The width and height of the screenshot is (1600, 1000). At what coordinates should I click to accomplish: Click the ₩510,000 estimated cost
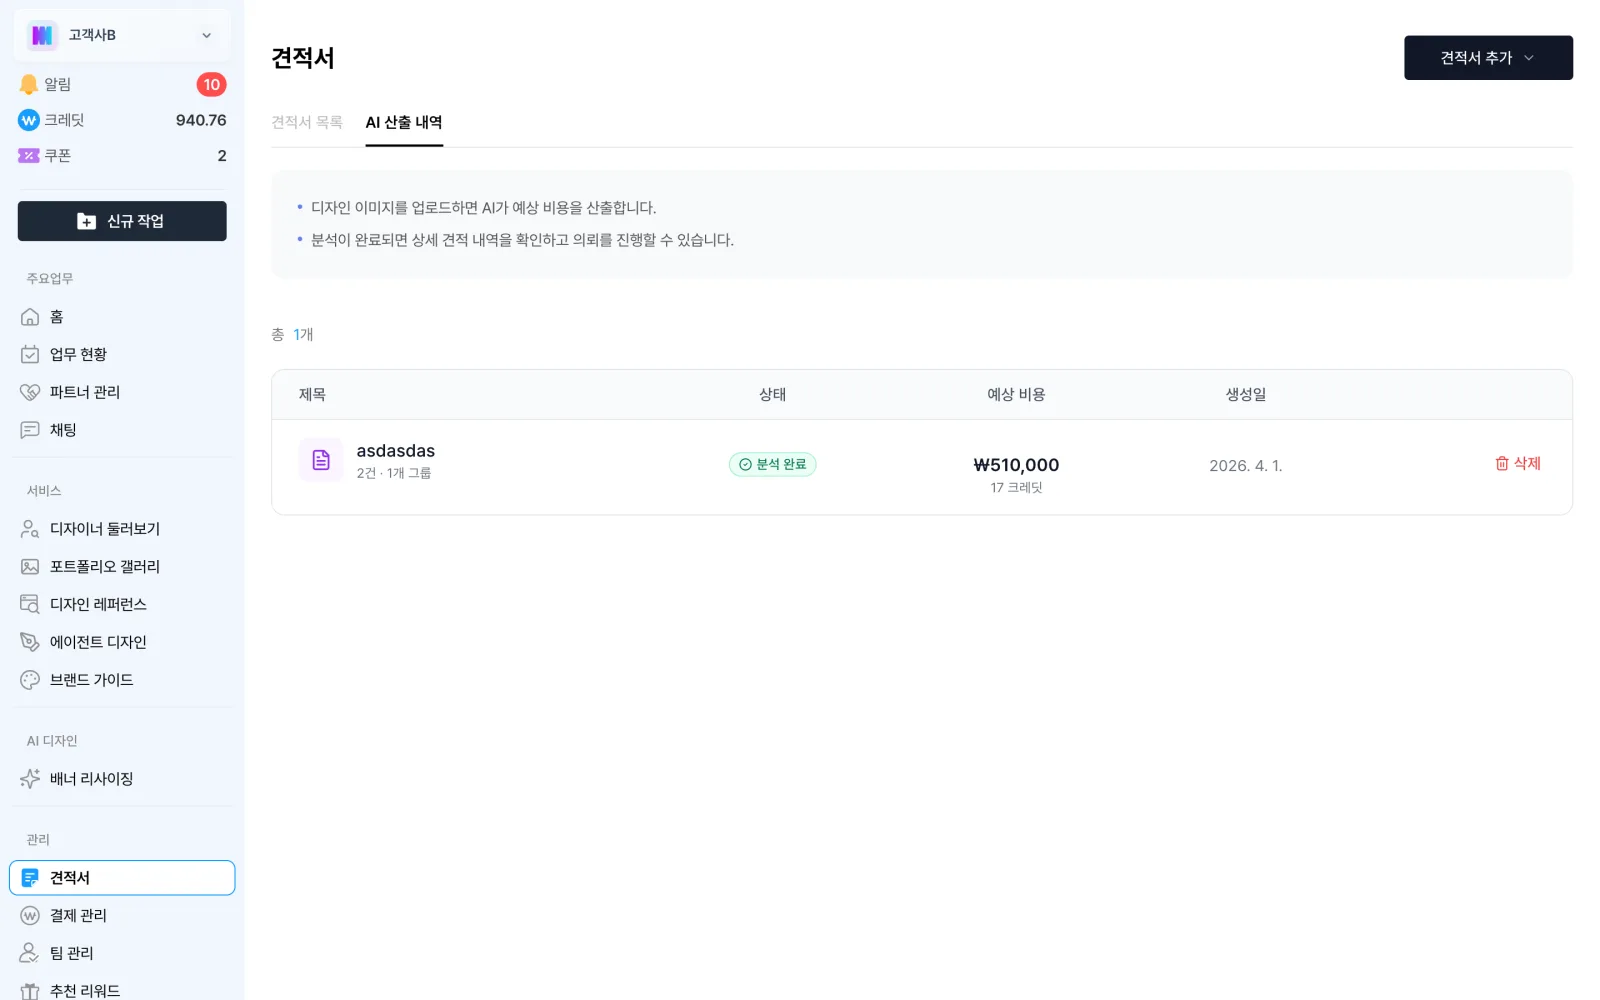1016,465
